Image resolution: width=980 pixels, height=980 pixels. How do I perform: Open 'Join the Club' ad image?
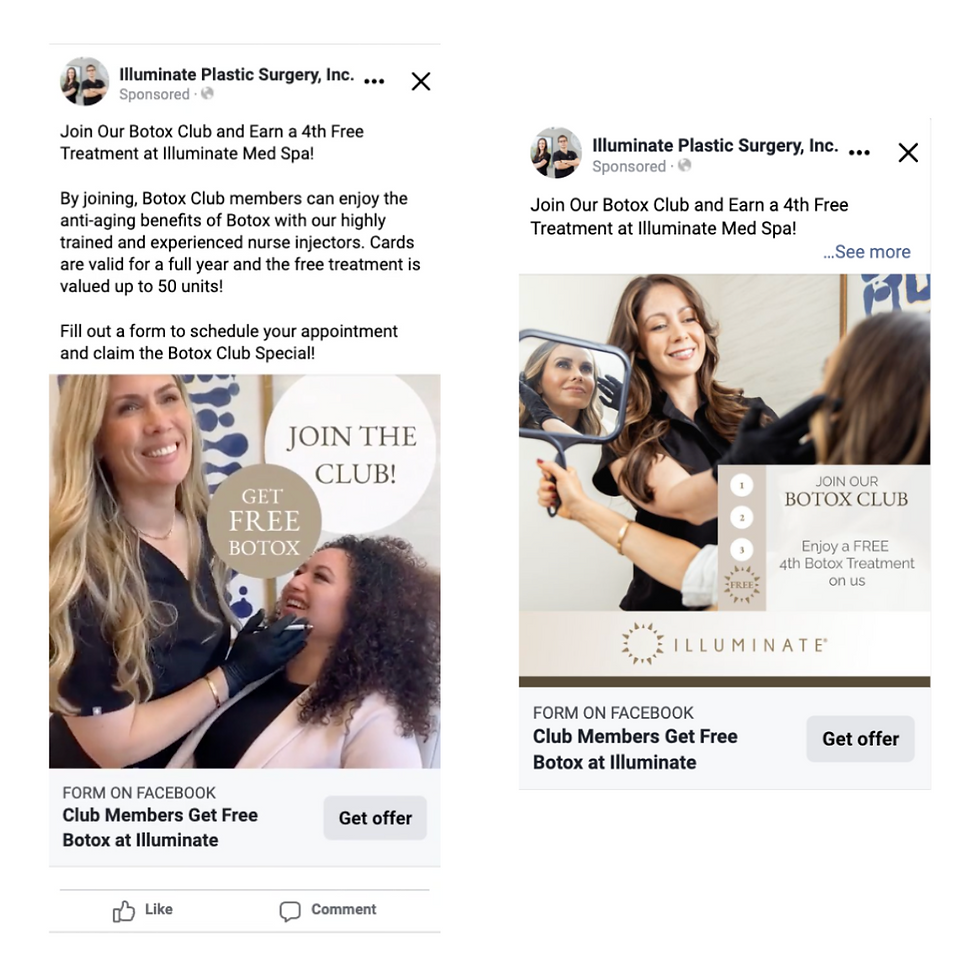pos(244,571)
